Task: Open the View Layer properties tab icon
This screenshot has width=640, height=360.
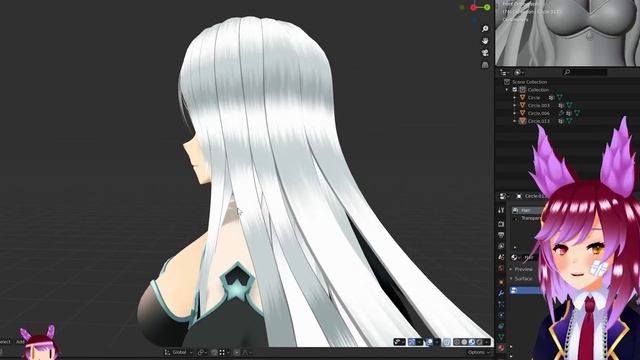Action: point(501,246)
